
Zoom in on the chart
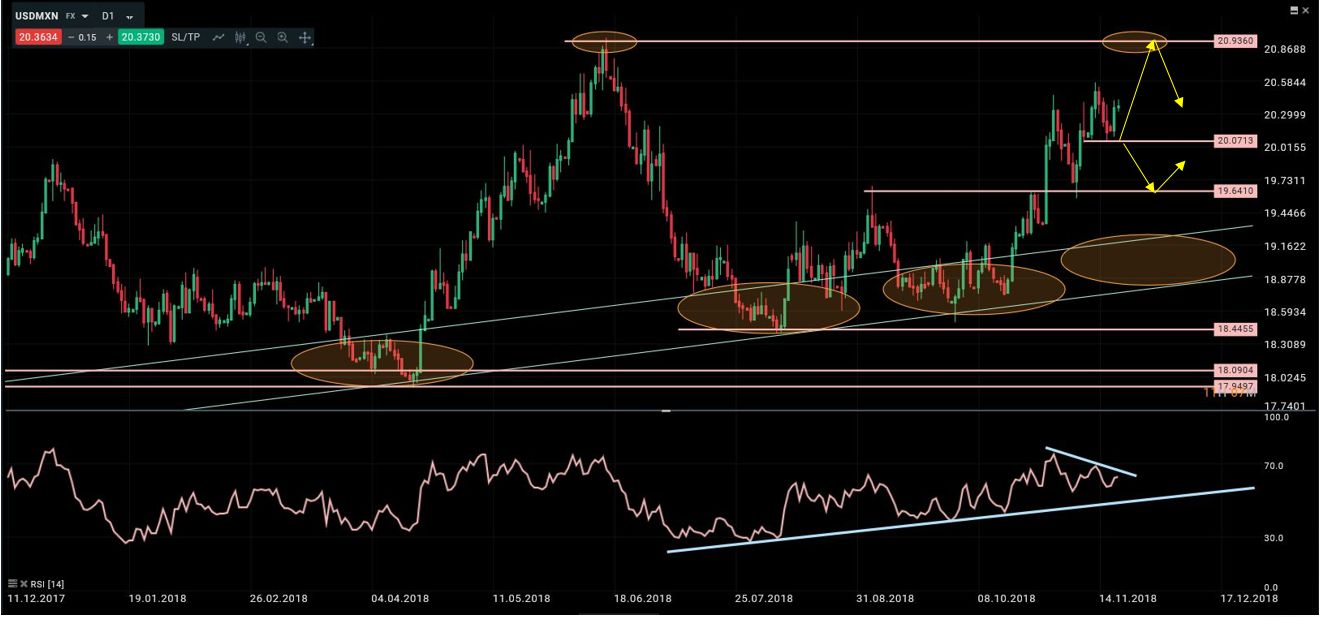point(282,38)
